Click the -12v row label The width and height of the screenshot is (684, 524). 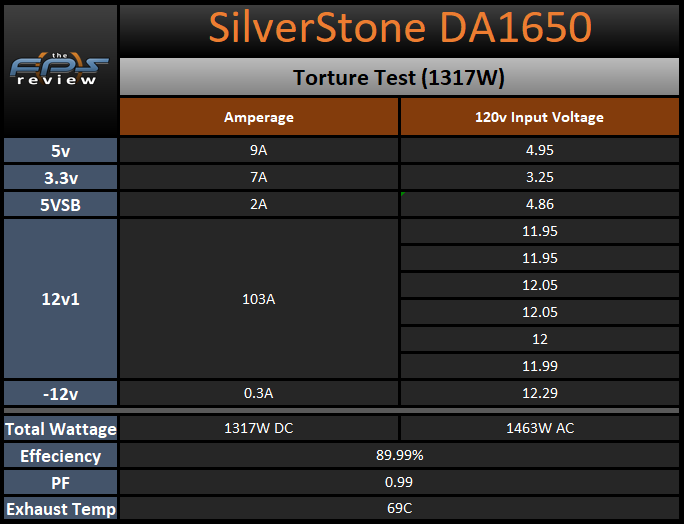coord(61,393)
